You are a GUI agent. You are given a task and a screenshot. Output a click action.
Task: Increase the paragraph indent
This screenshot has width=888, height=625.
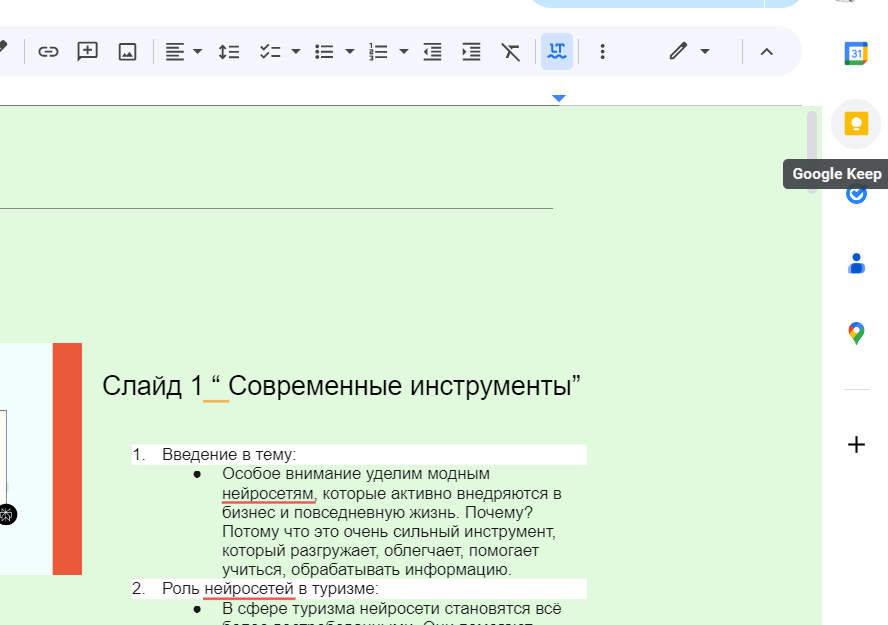tap(471, 51)
